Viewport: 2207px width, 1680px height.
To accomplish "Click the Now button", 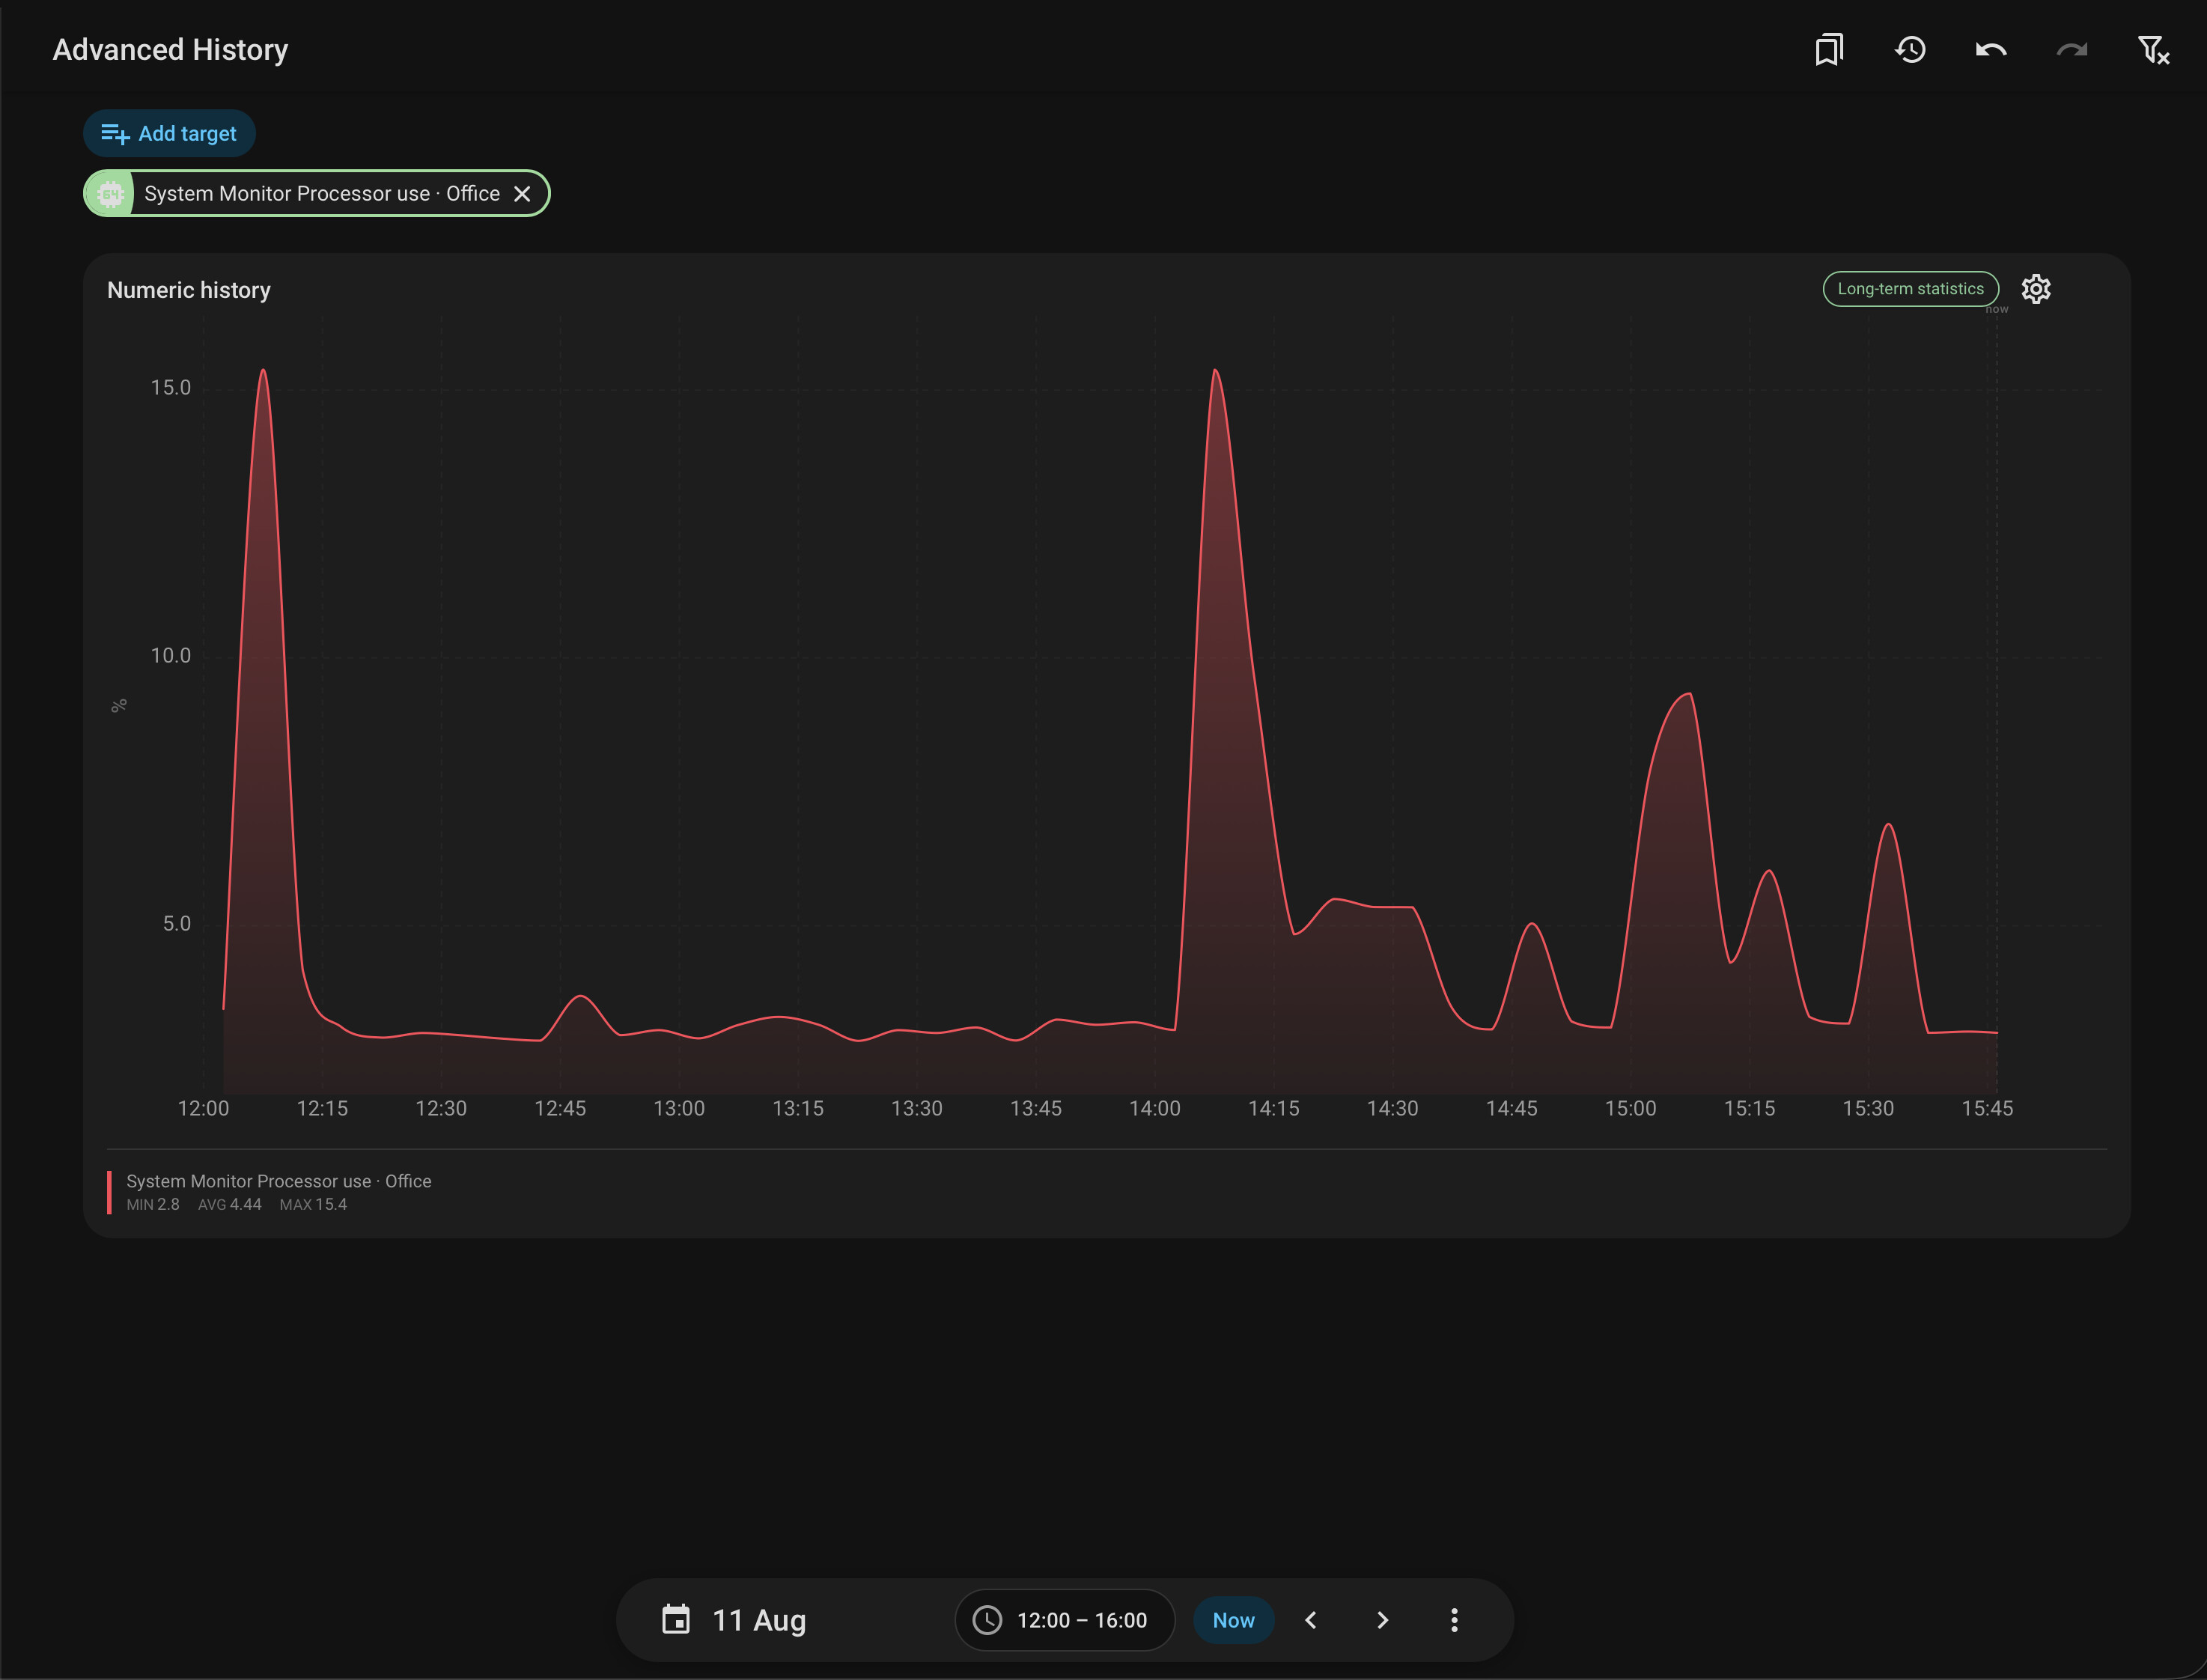I will [1233, 1620].
